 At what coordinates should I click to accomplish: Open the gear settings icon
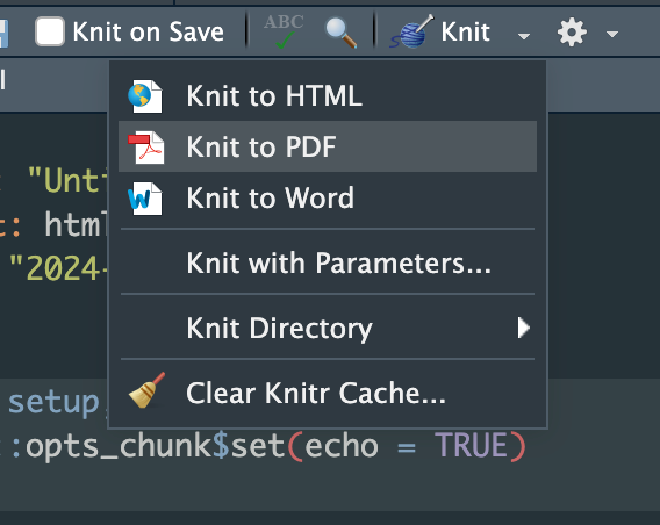pos(571,32)
